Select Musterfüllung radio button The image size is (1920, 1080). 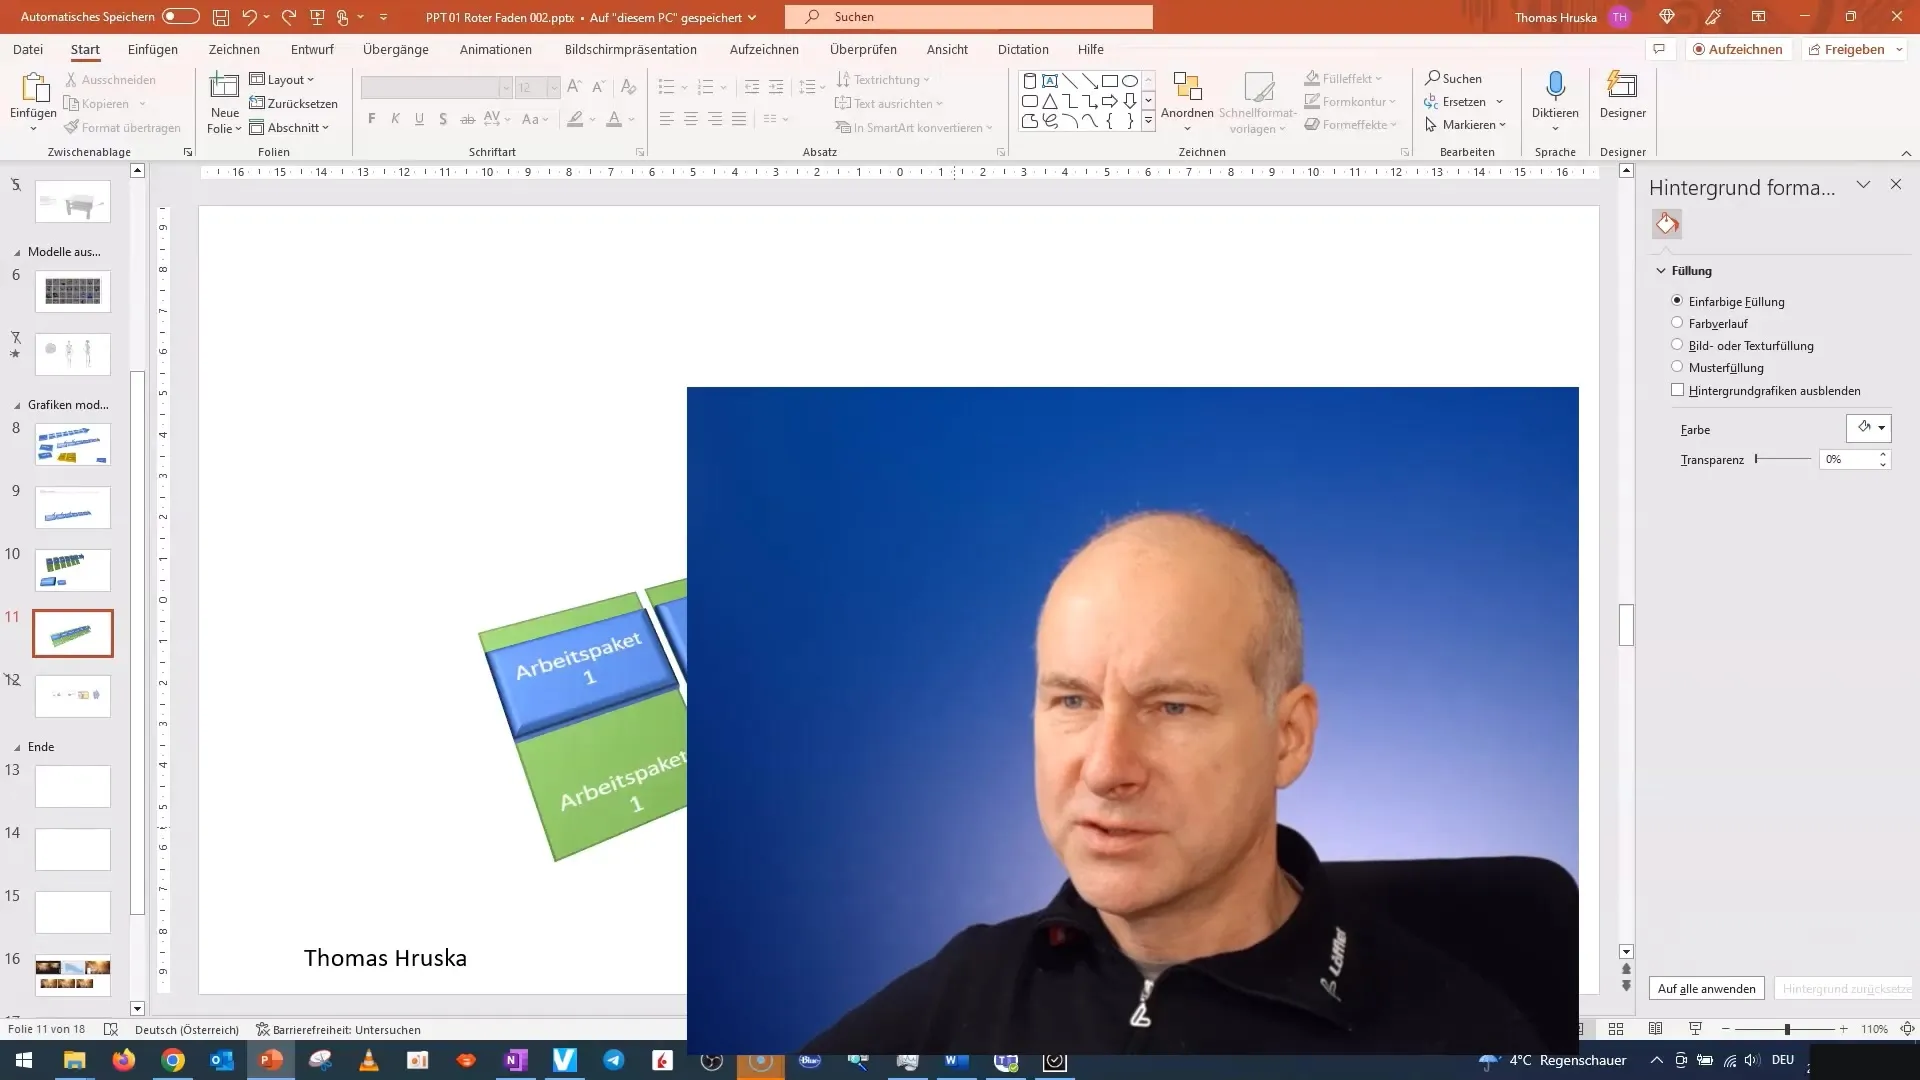tap(1676, 367)
